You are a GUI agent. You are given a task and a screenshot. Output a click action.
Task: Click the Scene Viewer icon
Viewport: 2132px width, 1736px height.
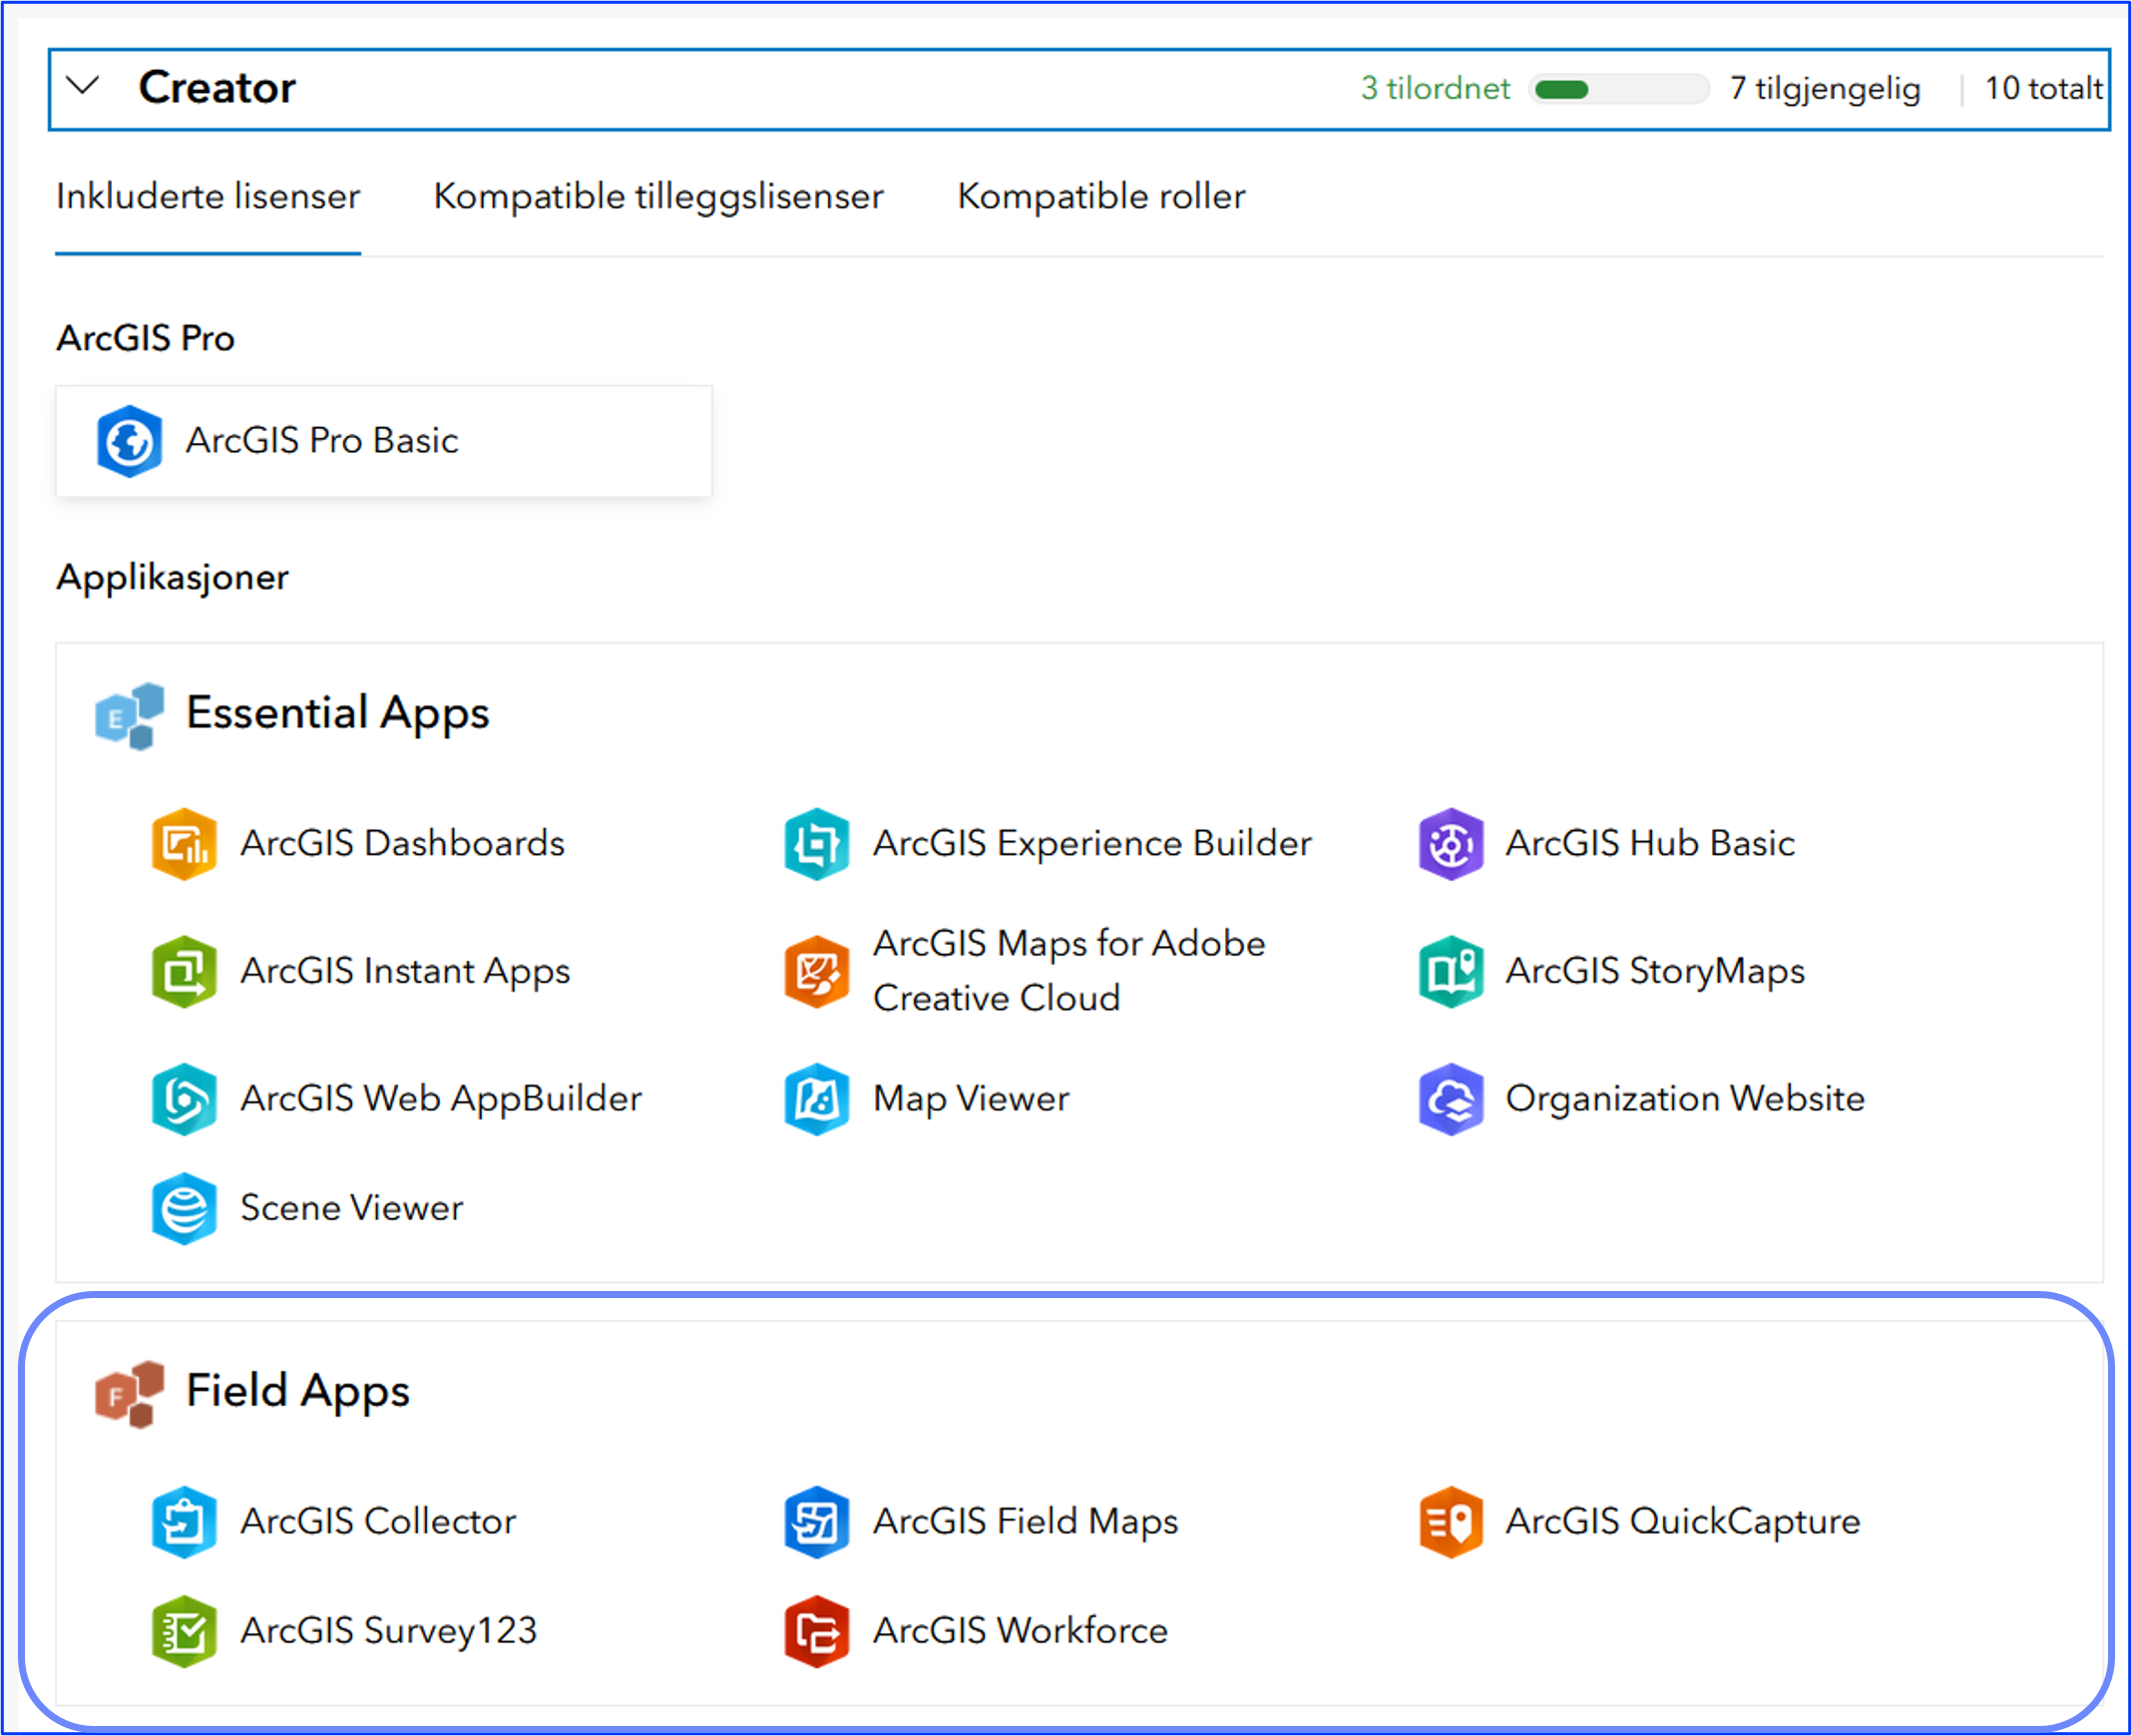[184, 1208]
